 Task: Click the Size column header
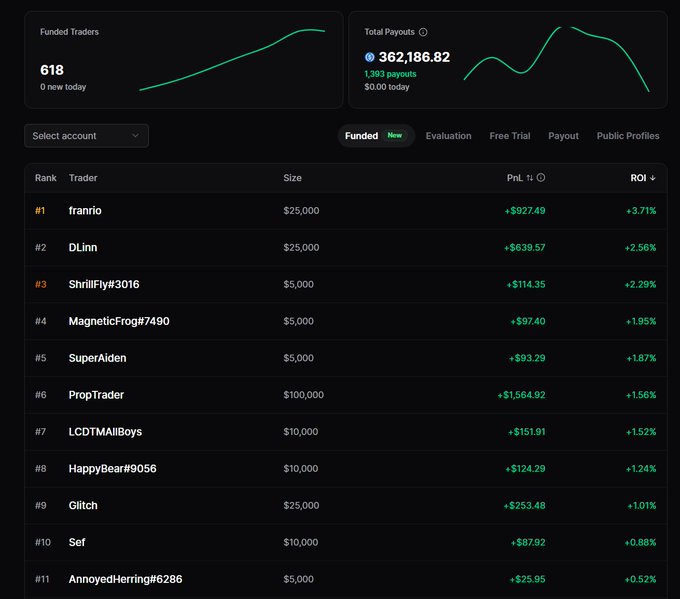pyautogui.click(x=292, y=178)
